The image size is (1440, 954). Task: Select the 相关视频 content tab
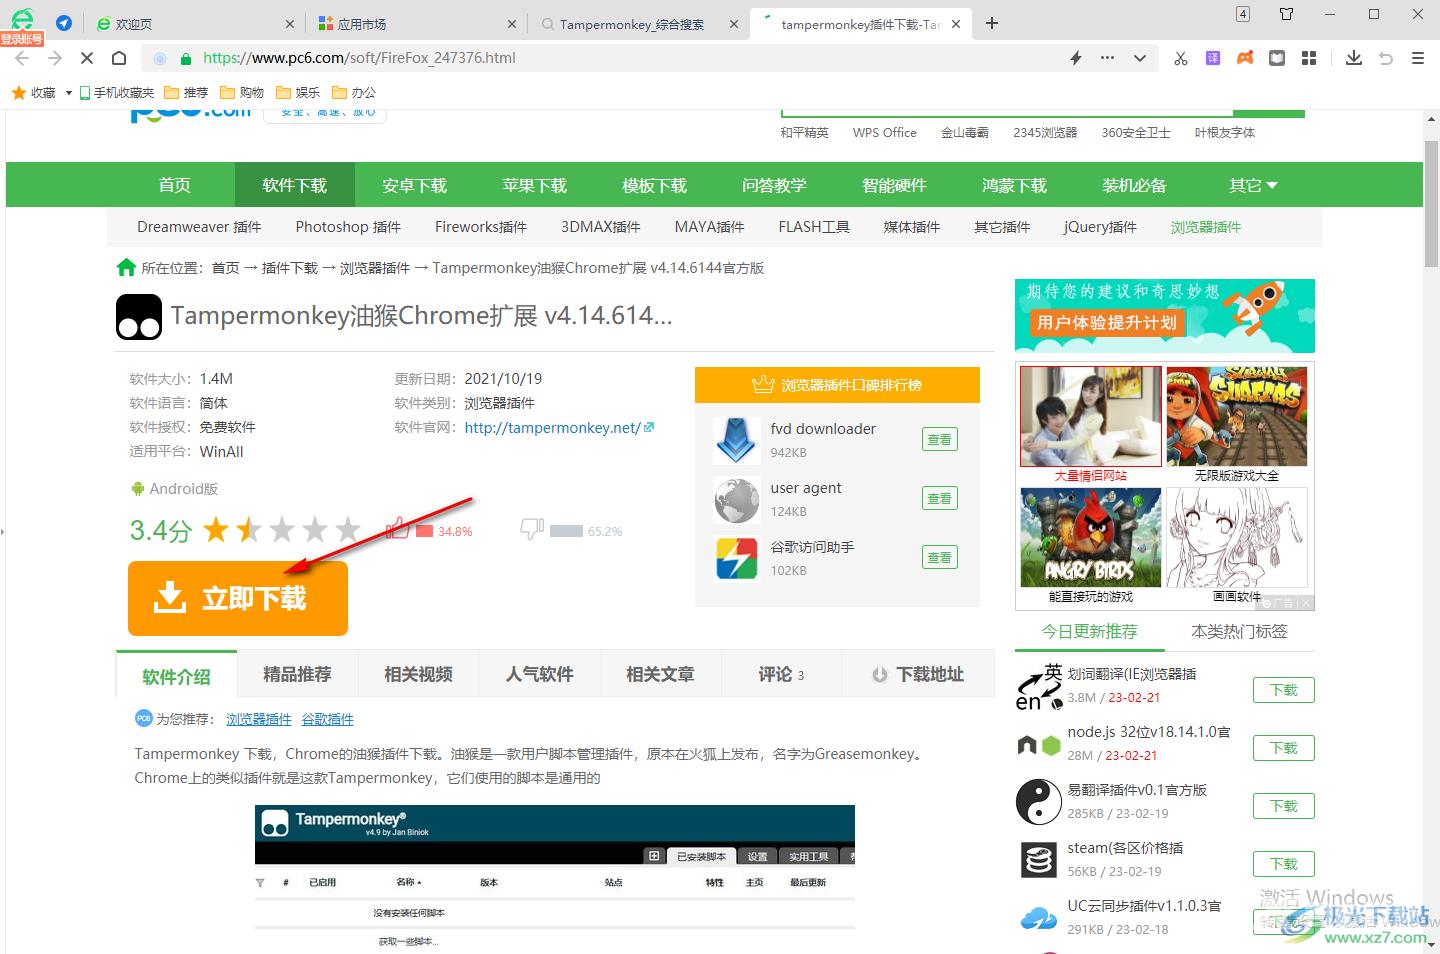419,674
